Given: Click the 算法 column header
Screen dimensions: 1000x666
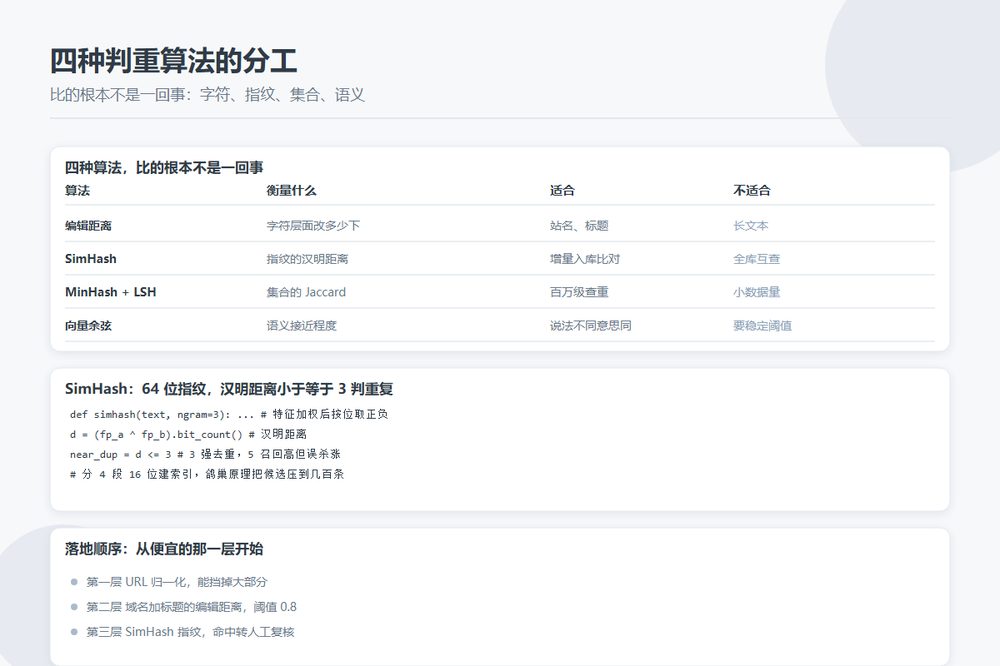Looking at the screenshot, I should 77,191.
